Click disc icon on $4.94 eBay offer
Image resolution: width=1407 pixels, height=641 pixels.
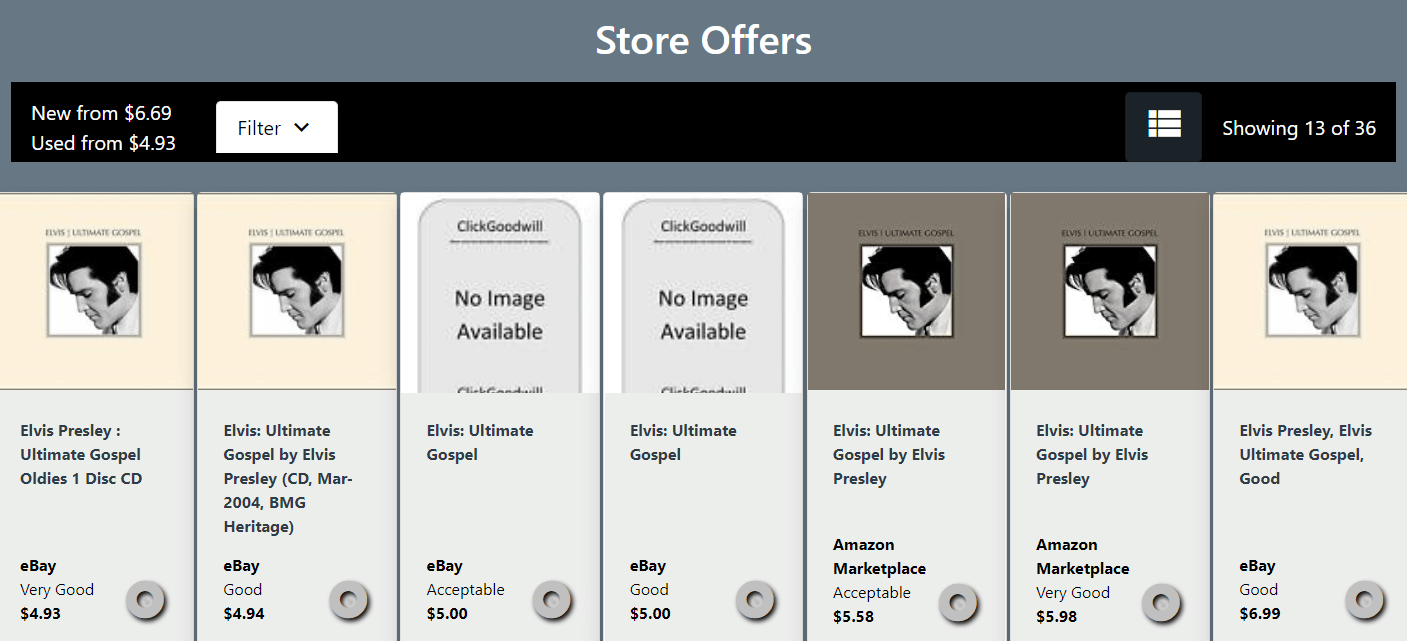(x=349, y=600)
